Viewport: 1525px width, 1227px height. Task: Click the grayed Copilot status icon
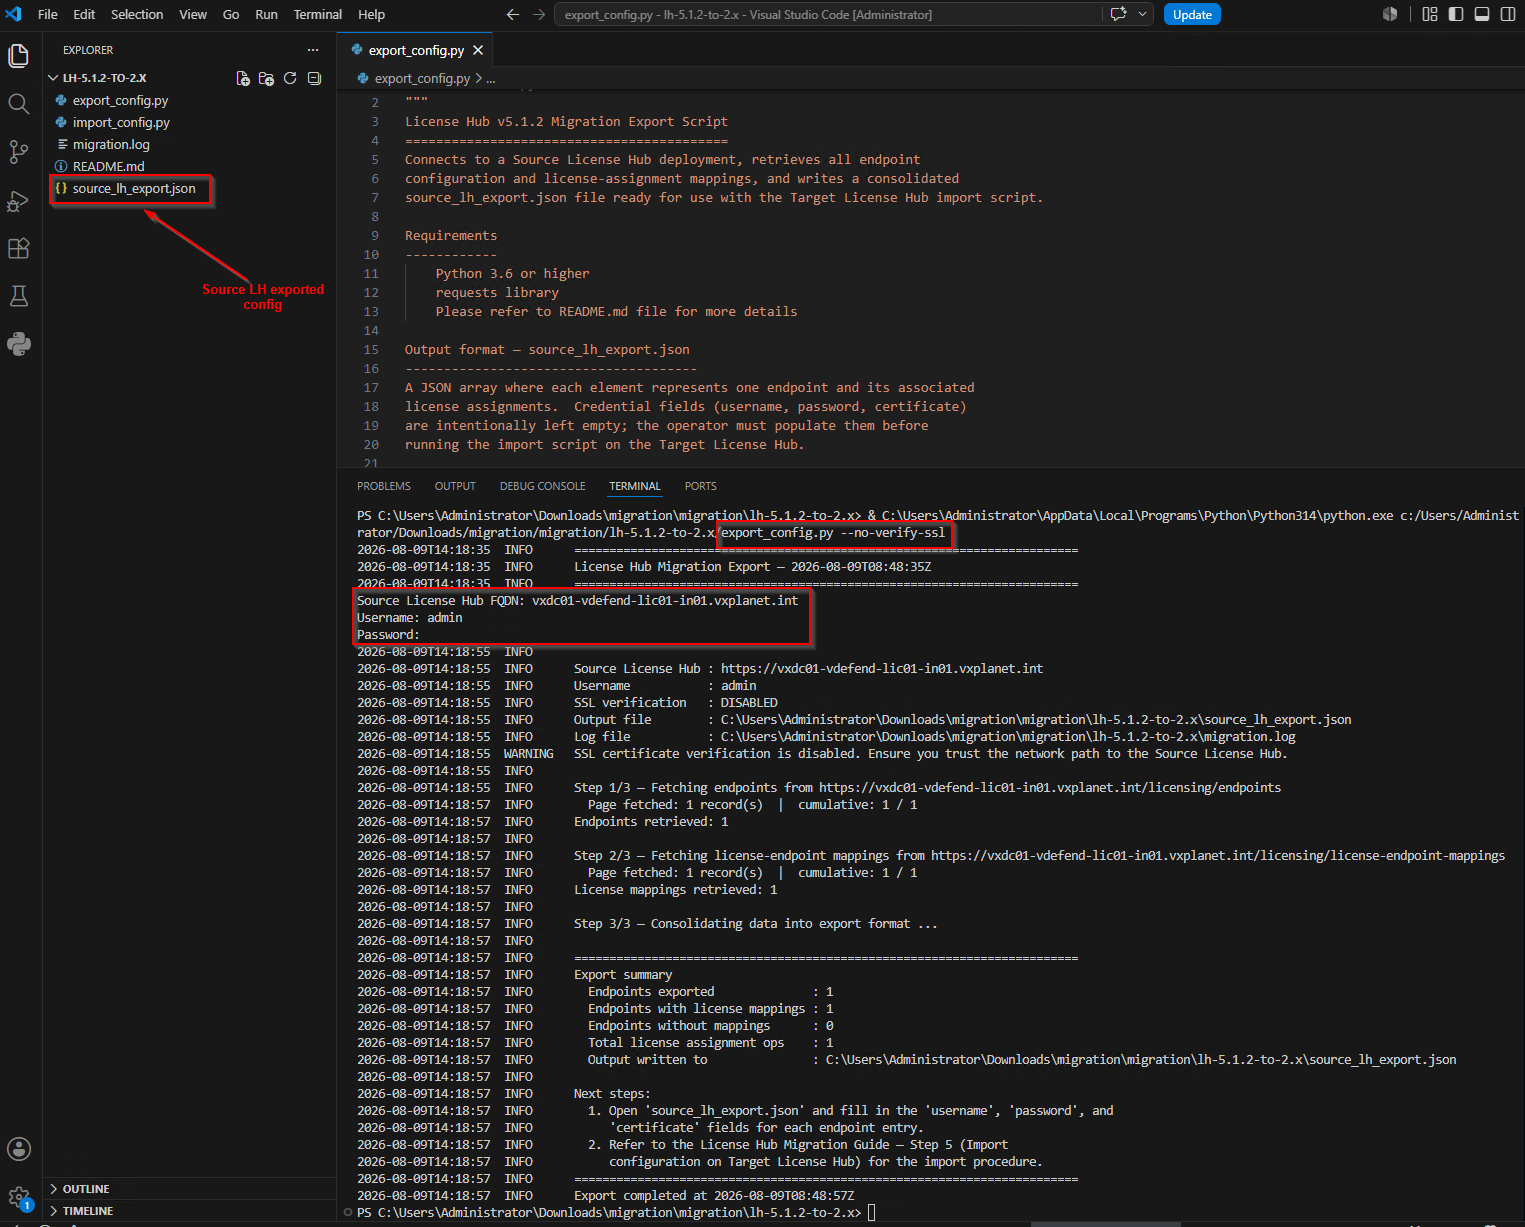1390,14
